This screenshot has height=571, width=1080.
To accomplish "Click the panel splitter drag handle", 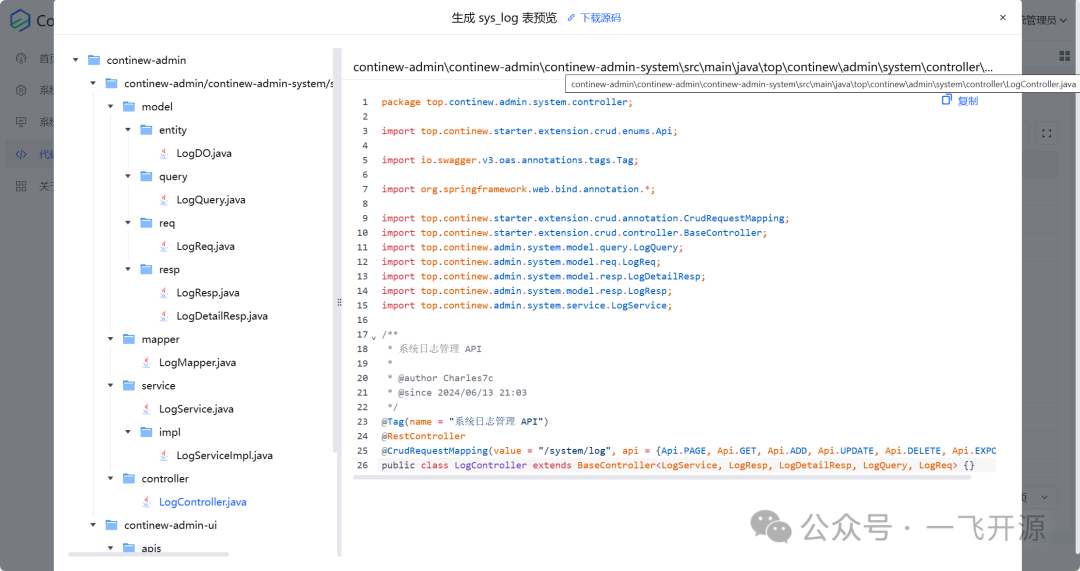I will click(x=339, y=301).
